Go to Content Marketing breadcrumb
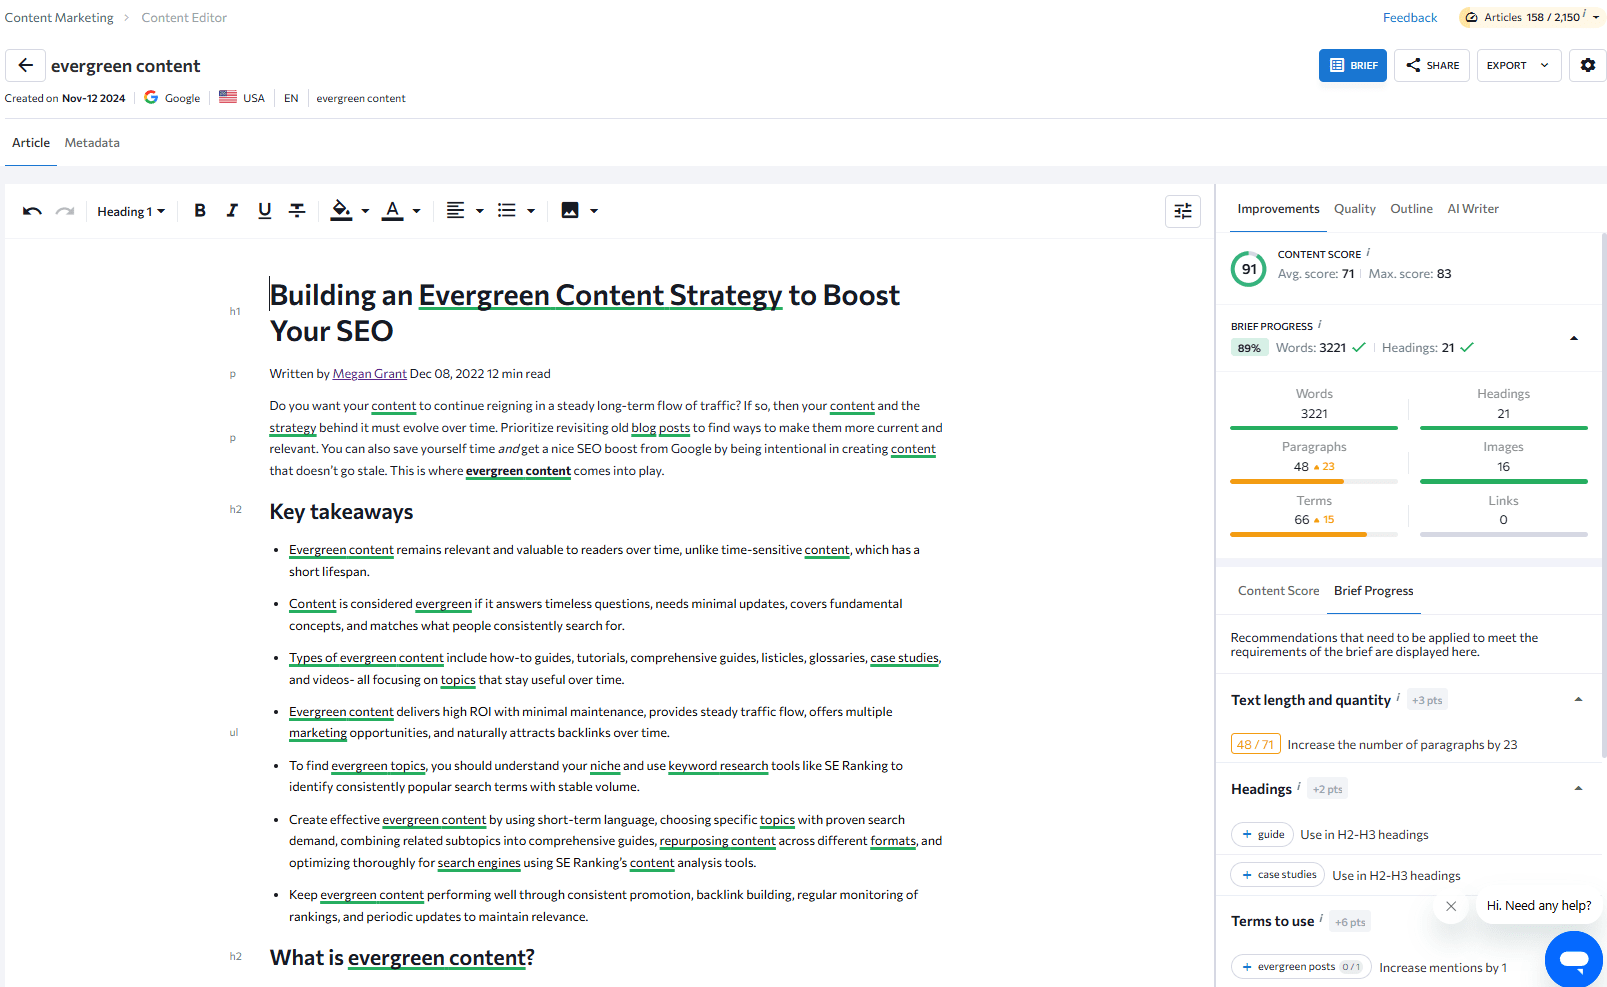The image size is (1607, 987). [59, 17]
